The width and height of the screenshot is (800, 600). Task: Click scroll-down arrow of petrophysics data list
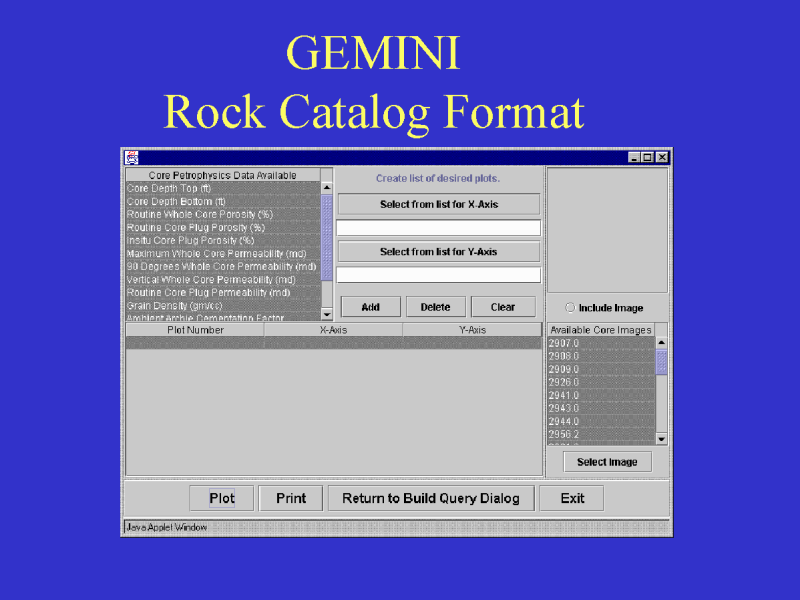tap(327, 314)
